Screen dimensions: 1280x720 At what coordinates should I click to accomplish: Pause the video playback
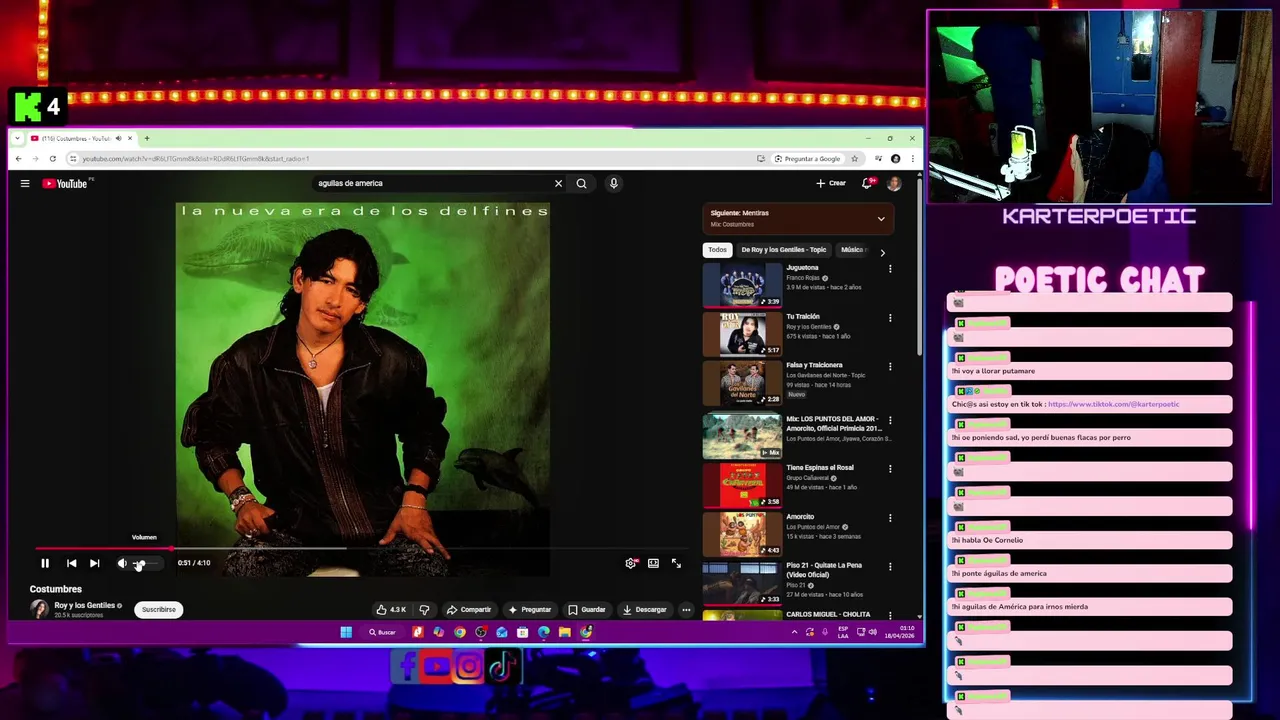point(45,563)
